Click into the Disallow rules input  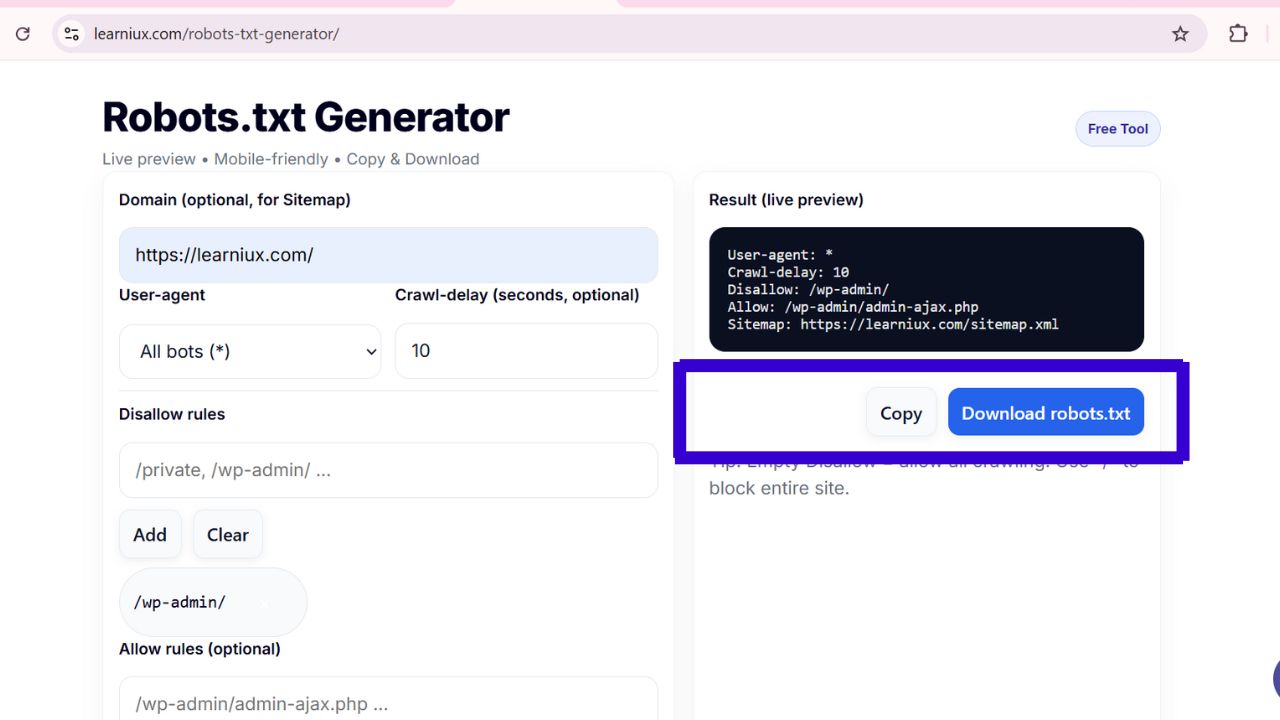pyautogui.click(x=388, y=470)
